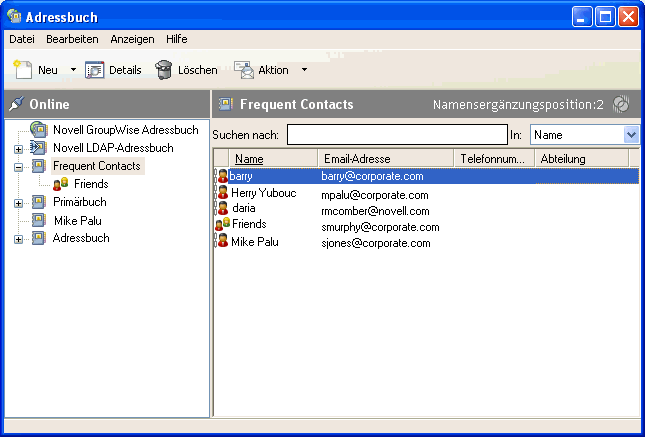This screenshot has width=645, height=437.
Task: Click the barry contact person icon
Action: click(x=223, y=176)
